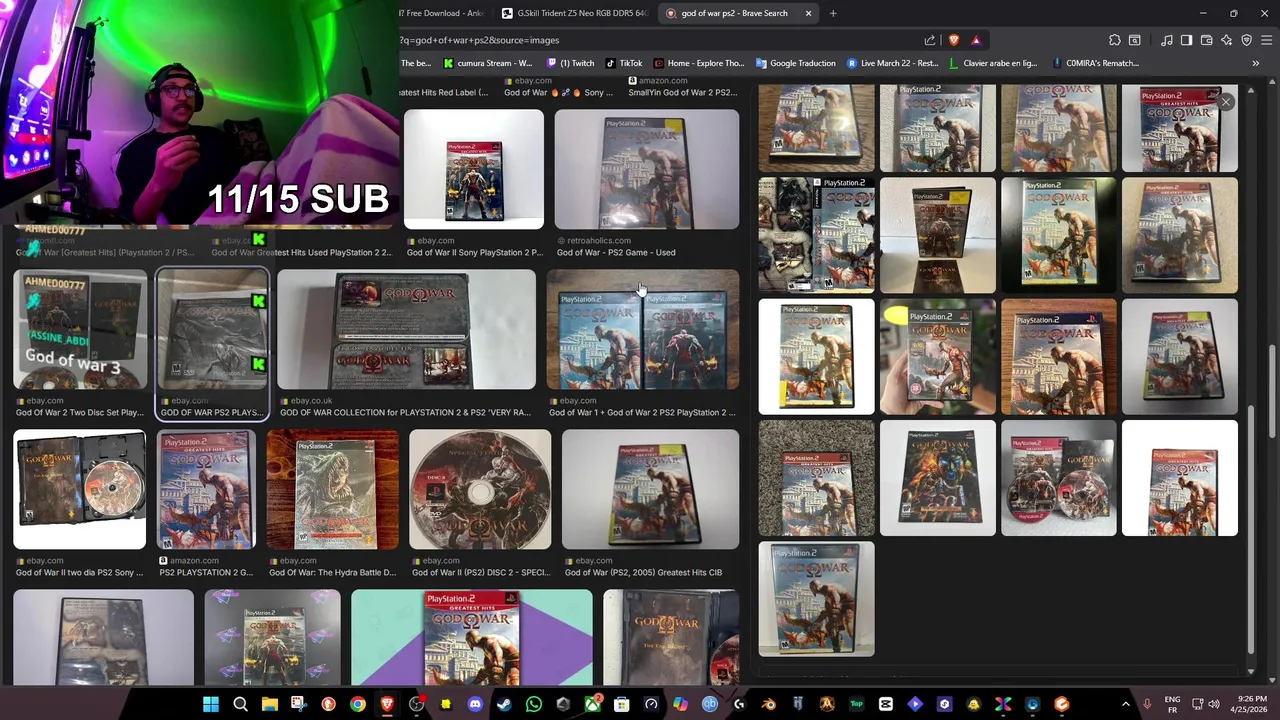Open 'God of War II Sony PlayStation 2 P...' result

474,168
